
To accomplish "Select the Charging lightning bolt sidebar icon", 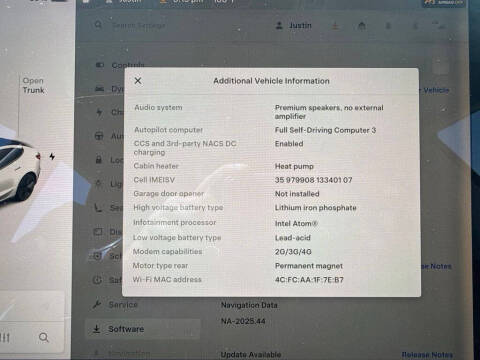I will point(99,112).
